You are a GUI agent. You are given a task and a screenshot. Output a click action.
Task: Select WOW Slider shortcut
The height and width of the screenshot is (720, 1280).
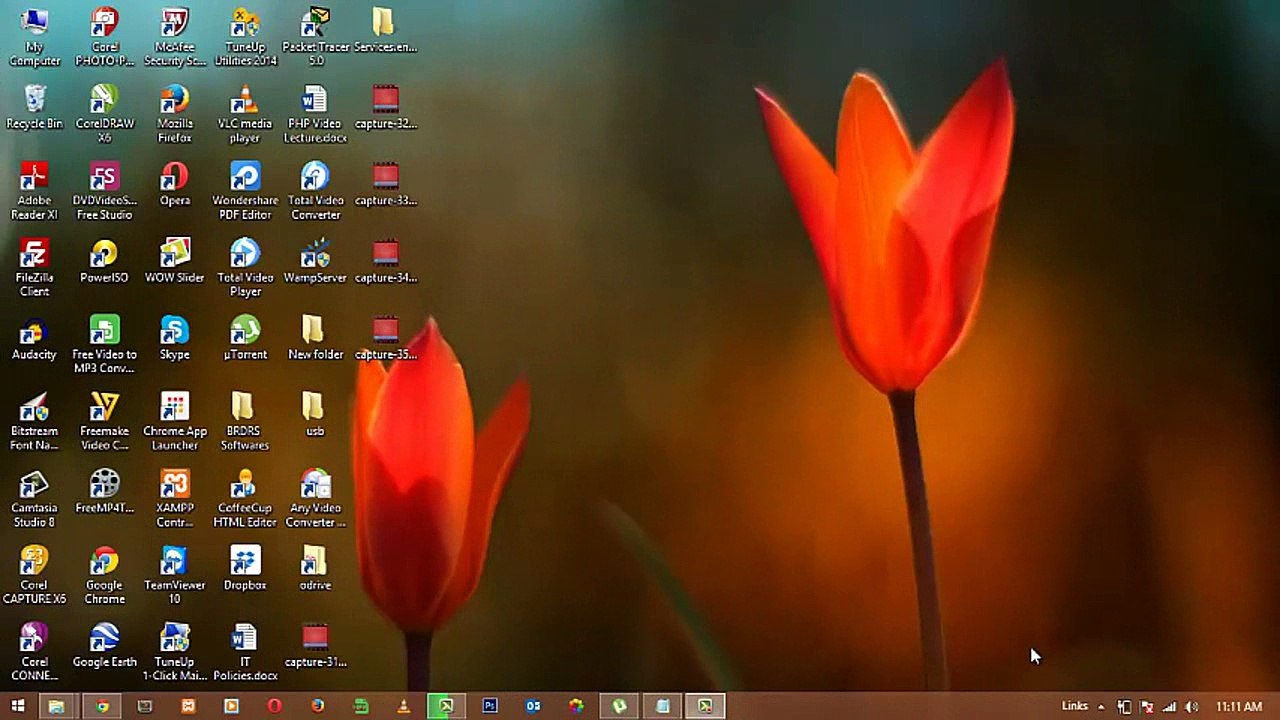[x=175, y=261]
